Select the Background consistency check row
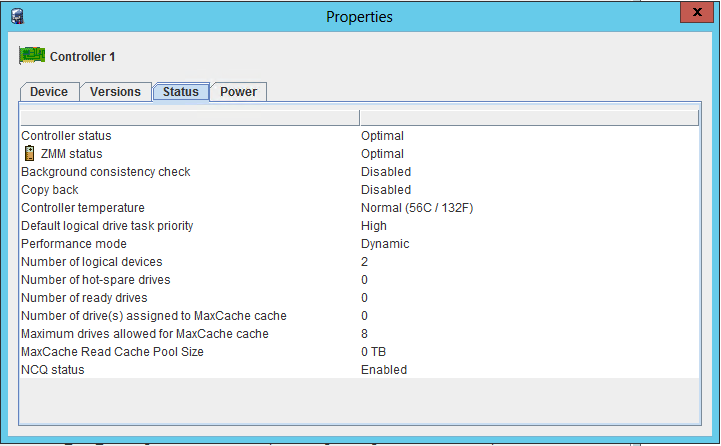The width and height of the screenshot is (721, 446). [x=106, y=172]
